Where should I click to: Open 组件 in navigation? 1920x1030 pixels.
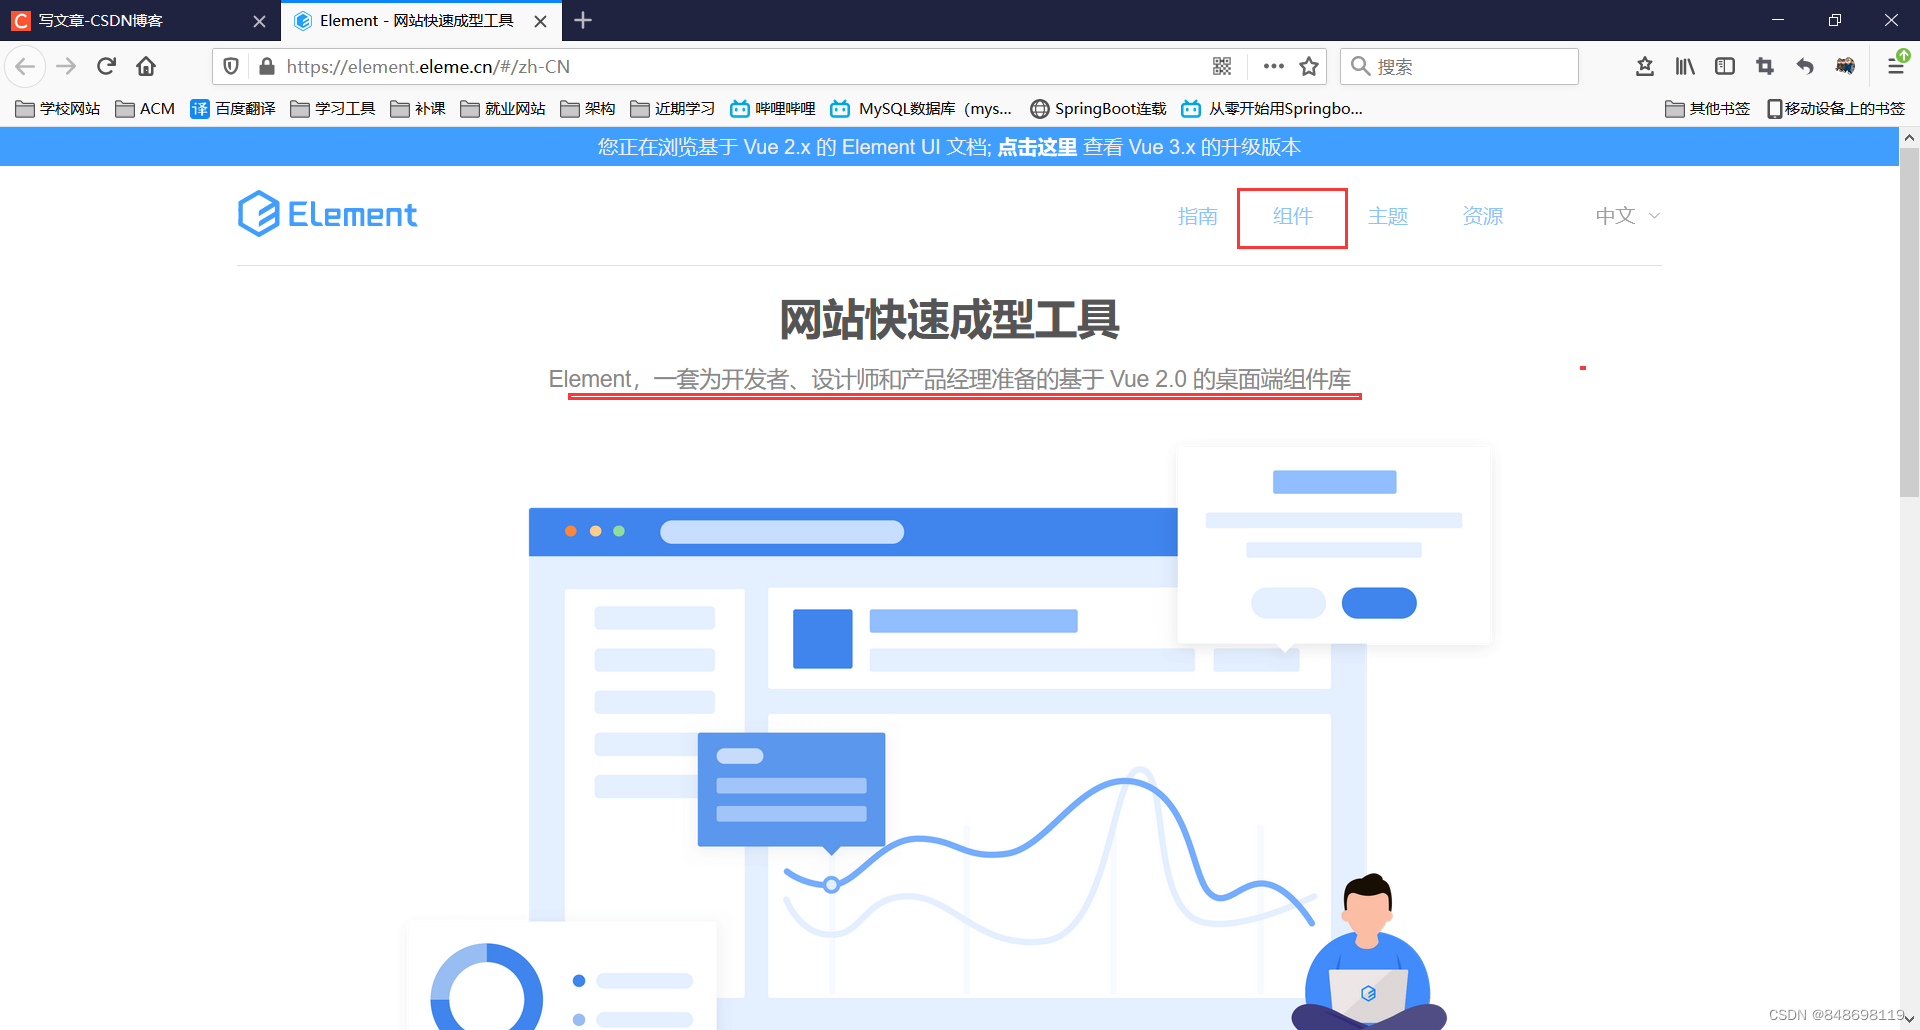(x=1292, y=216)
